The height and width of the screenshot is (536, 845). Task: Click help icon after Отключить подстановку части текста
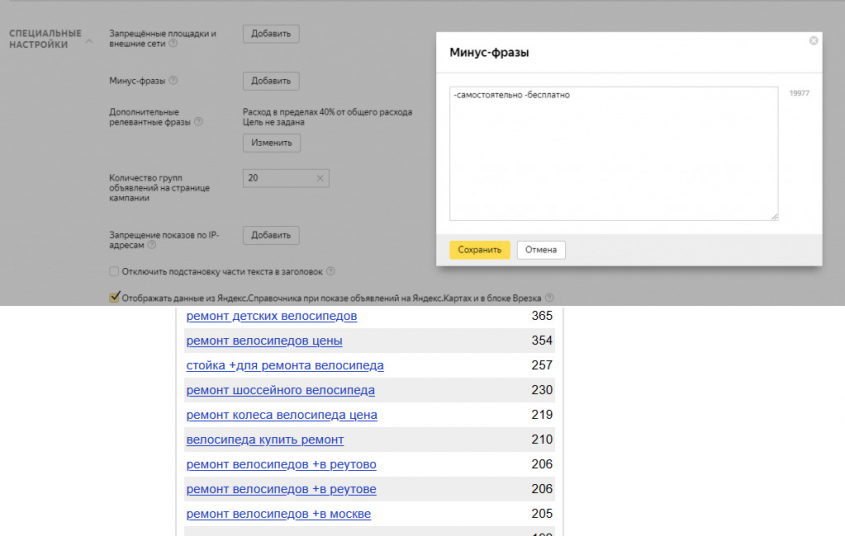[x=331, y=271]
